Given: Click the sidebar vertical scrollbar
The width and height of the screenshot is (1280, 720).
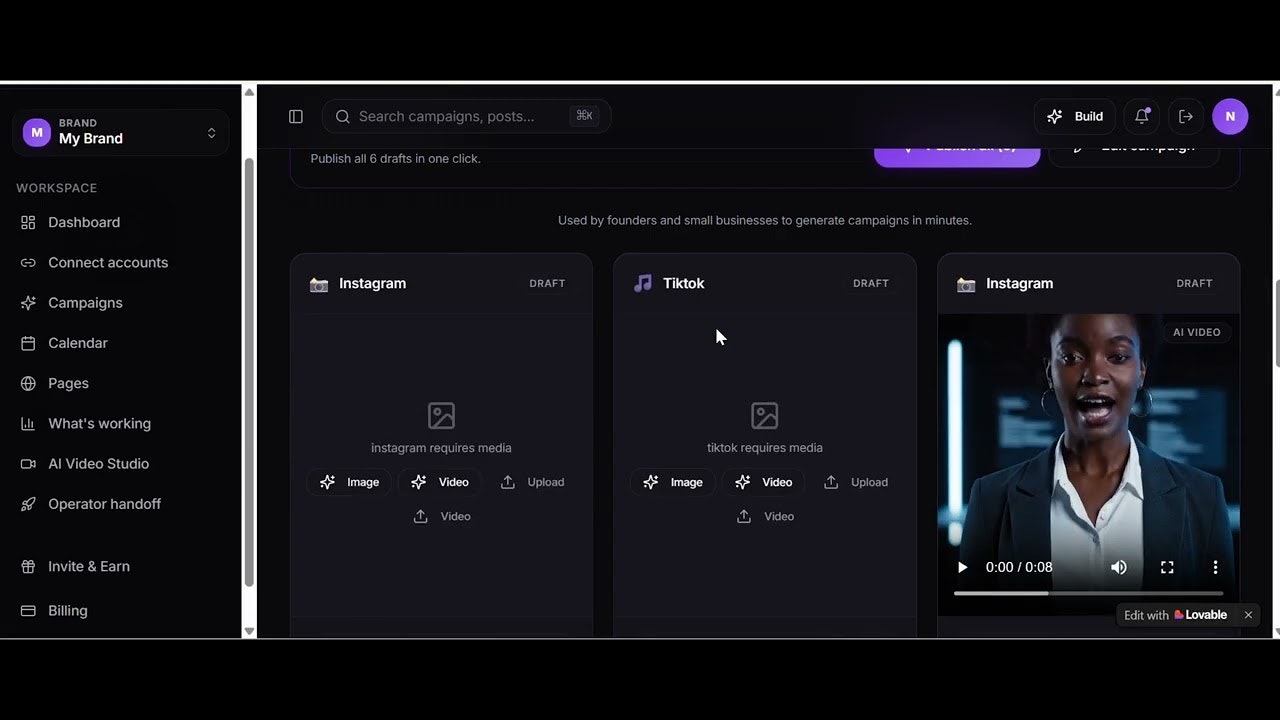Looking at the screenshot, I should click(249, 372).
